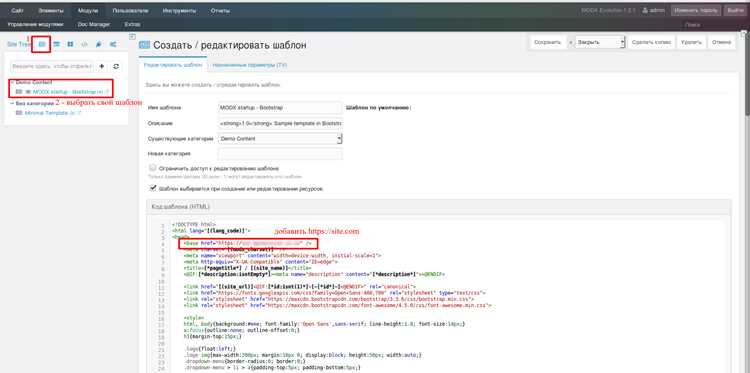Click the small window icon at top-right corner of content
This screenshot has height=373, width=750.
pyautogui.click(x=744, y=33)
